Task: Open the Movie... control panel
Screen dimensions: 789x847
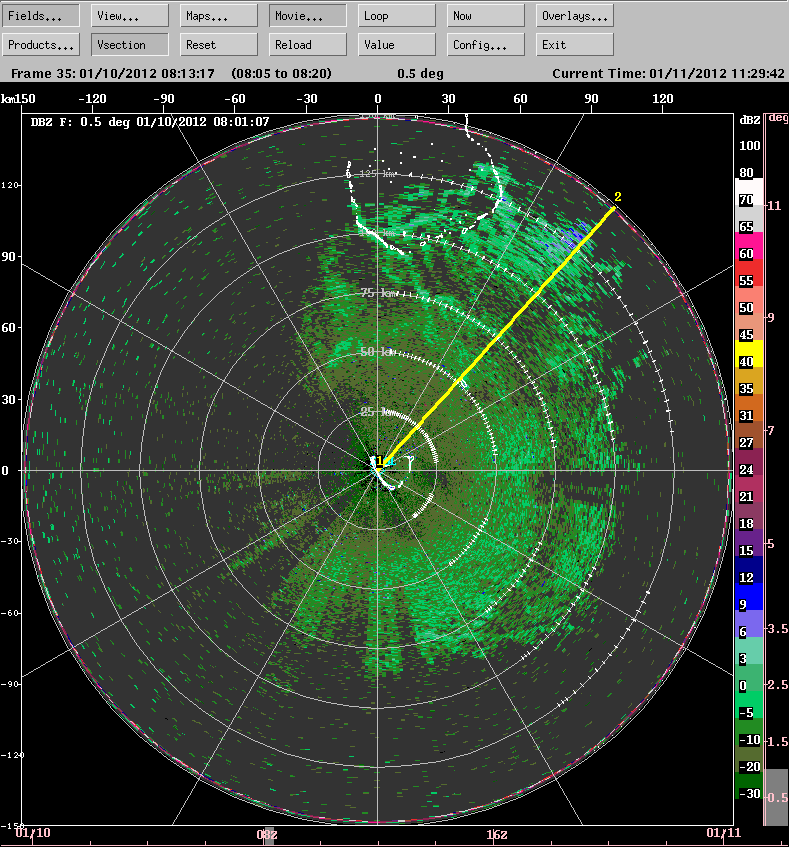Action: pos(308,16)
